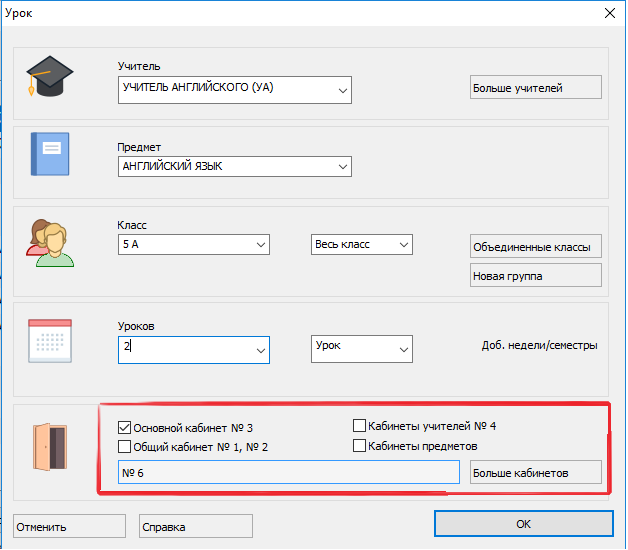Open the Учитель dropdown list
This screenshot has width=628, height=550.
pos(342,90)
